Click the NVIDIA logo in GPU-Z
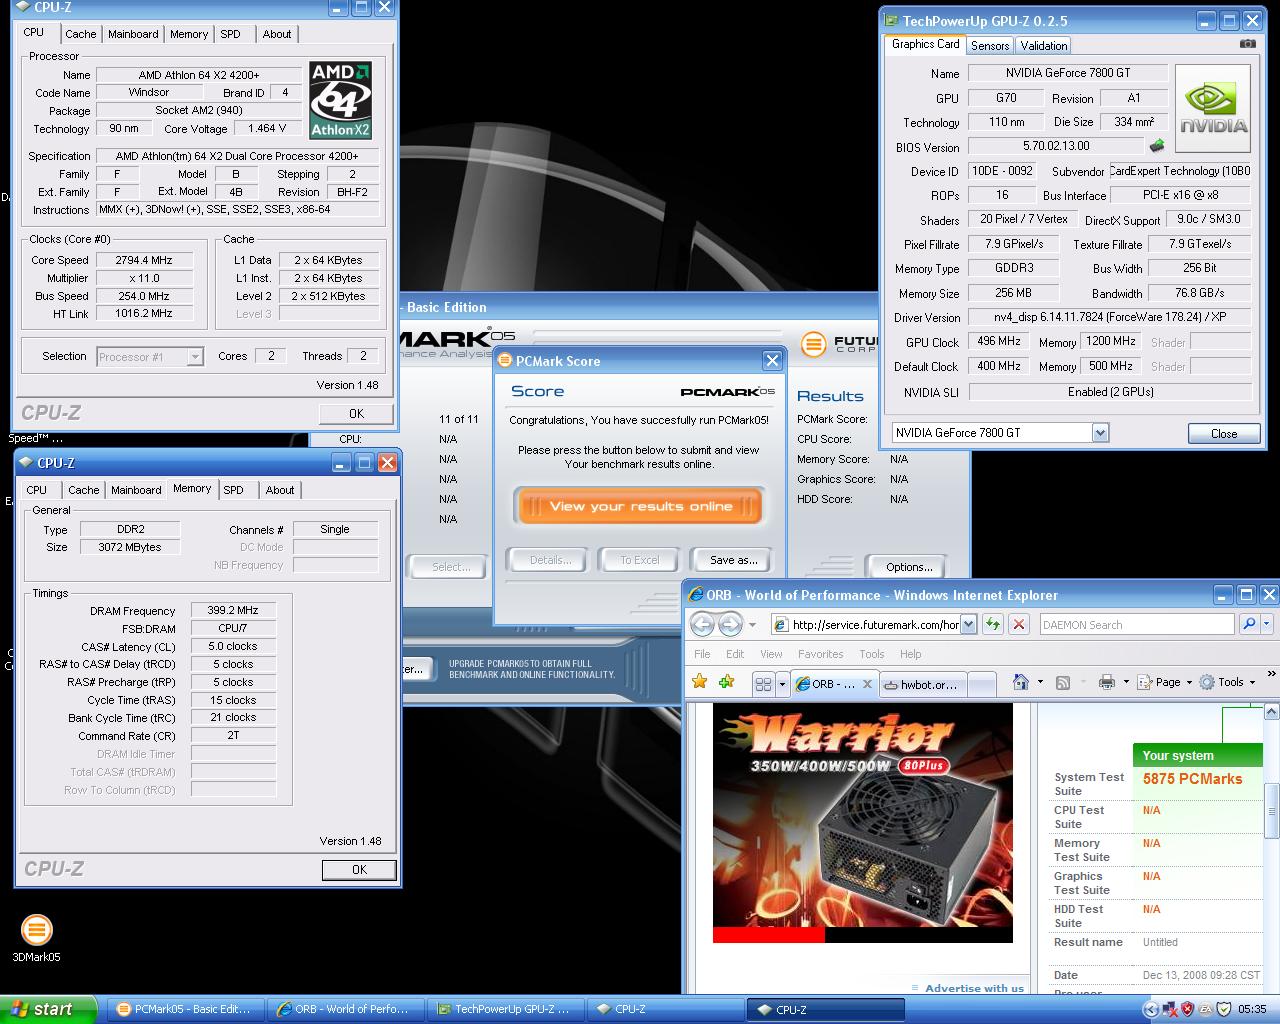This screenshot has height=1024, width=1280. pyautogui.click(x=1213, y=108)
